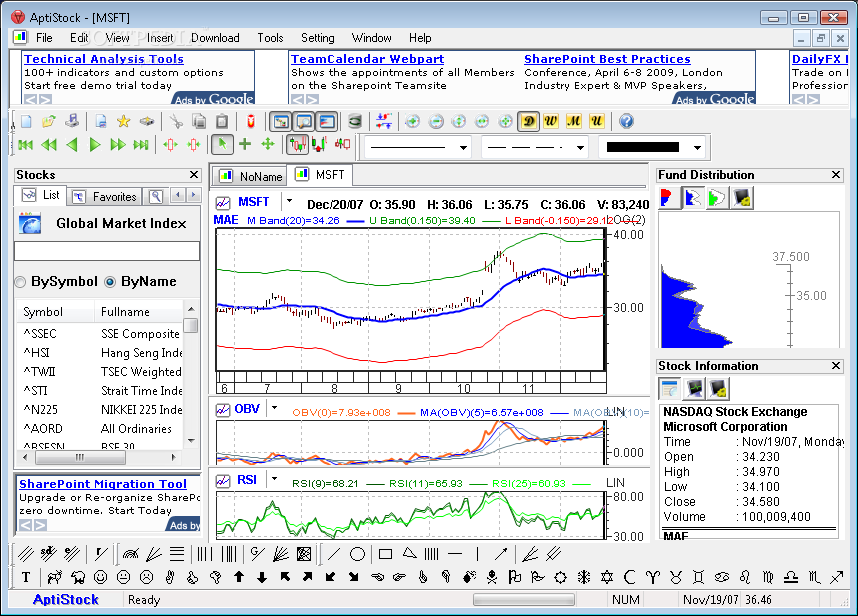Click the black color swatch

[x=642, y=147]
